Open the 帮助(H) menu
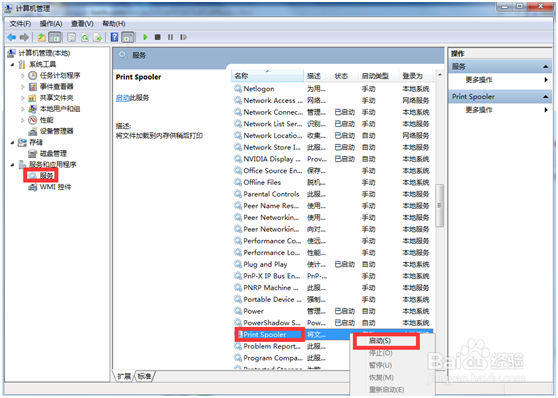Image resolution: width=558 pixels, height=398 pixels. point(114,23)
